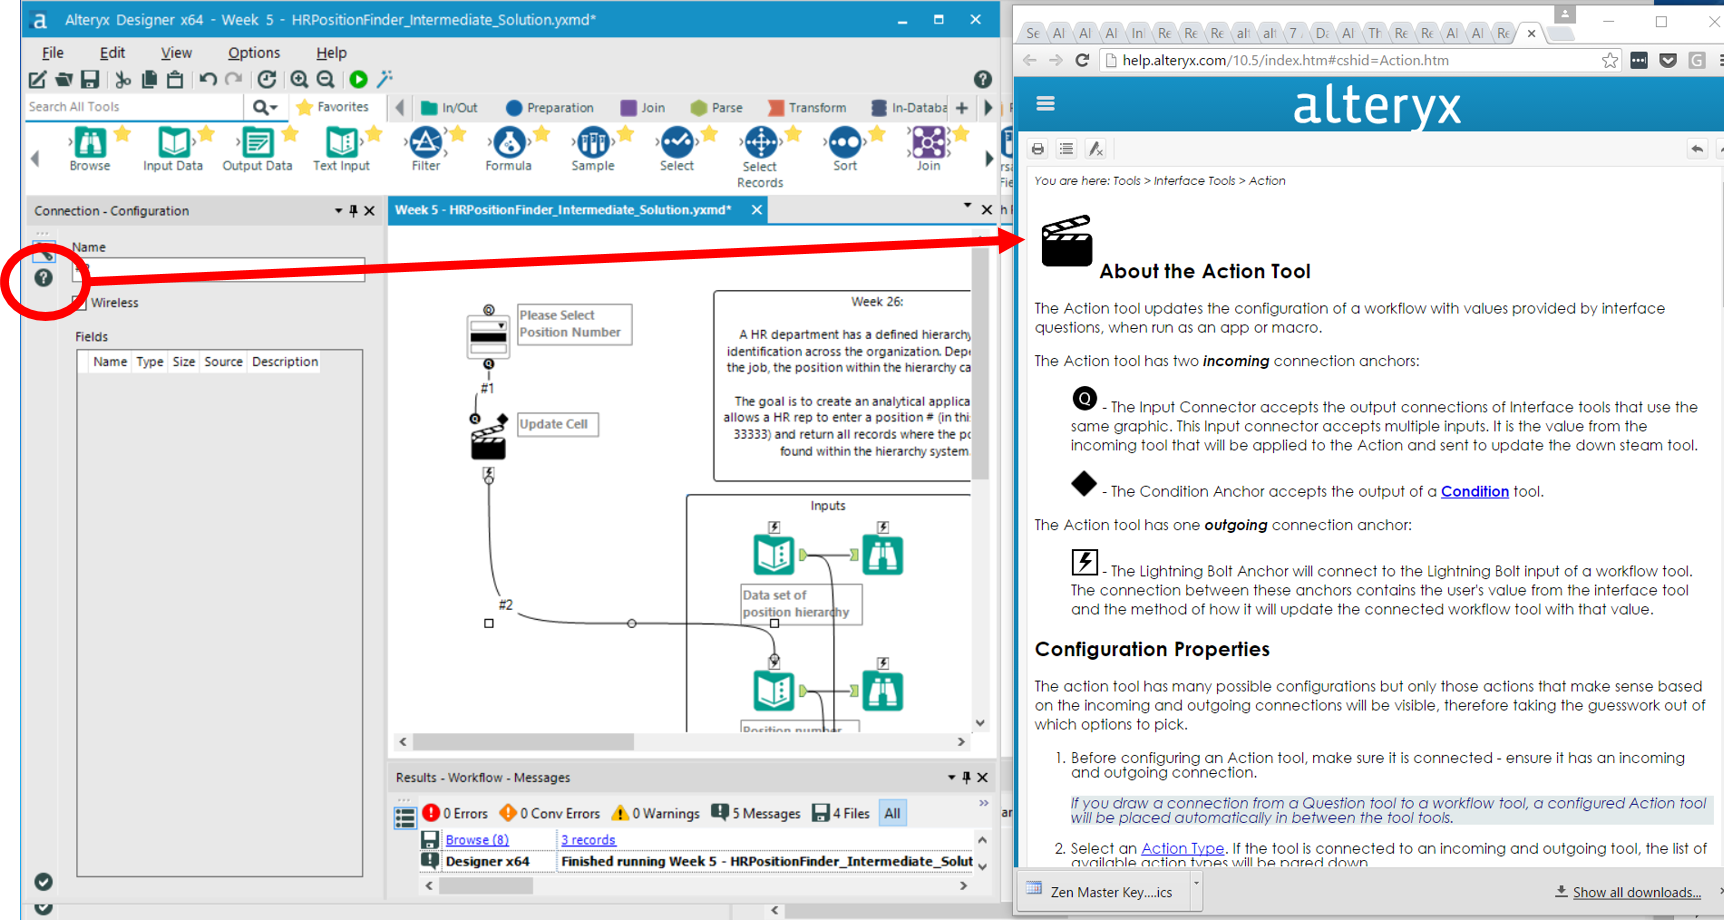Bookmark the help page with the star
The width and height of the screenshot is (1724, 920).
[1610, 61]
